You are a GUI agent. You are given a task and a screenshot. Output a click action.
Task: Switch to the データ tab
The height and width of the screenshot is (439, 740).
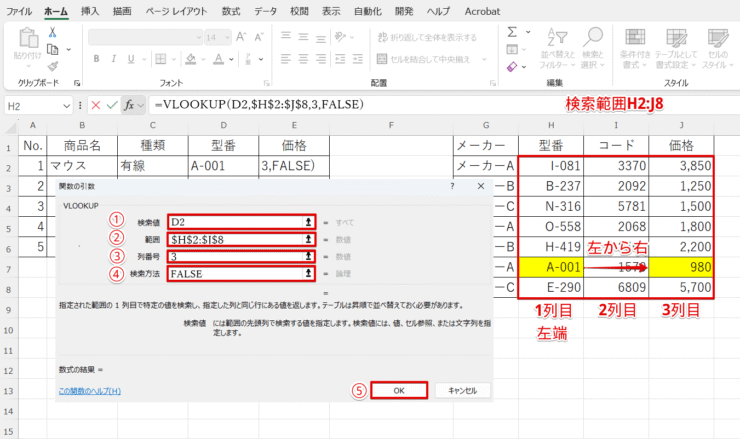click(265, 11)
